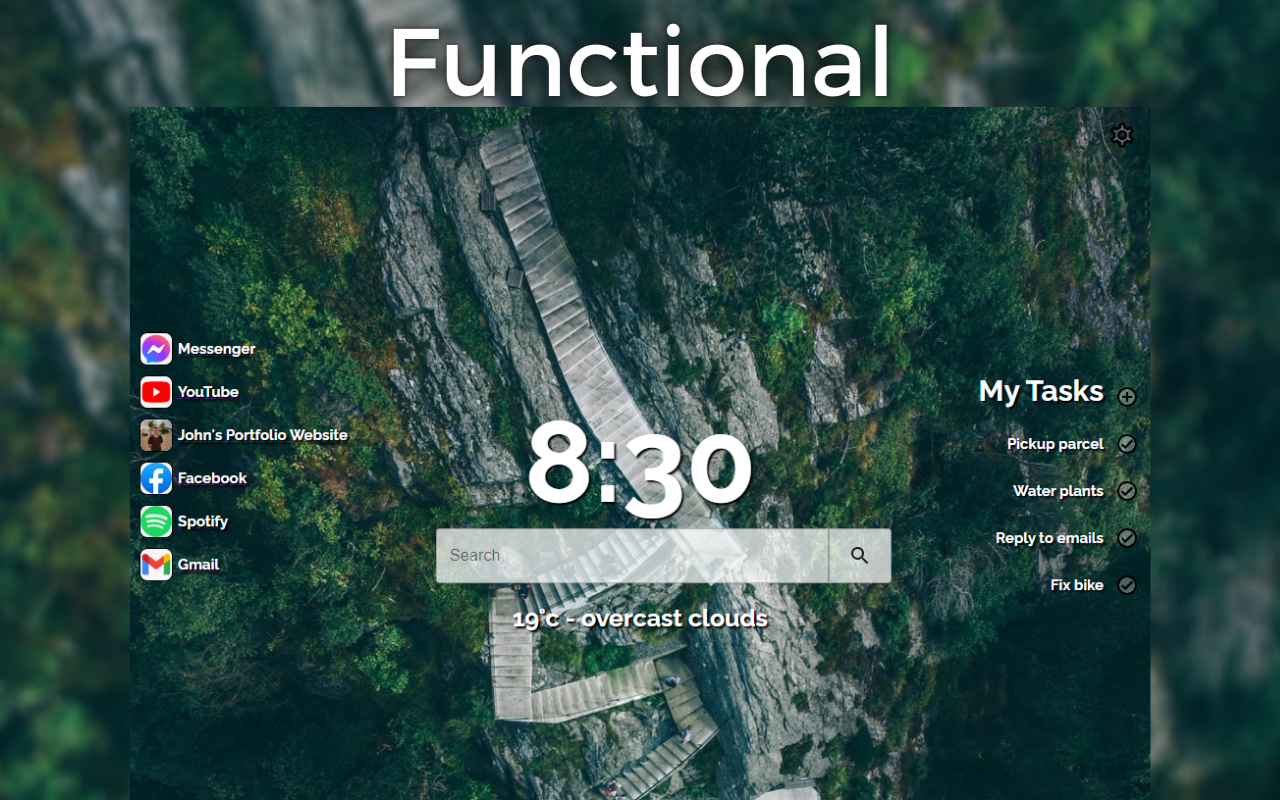The image size is (1280, 800).
Task: Open the Spotify link label
Action: pyautogui.click(x=203, y=521)
